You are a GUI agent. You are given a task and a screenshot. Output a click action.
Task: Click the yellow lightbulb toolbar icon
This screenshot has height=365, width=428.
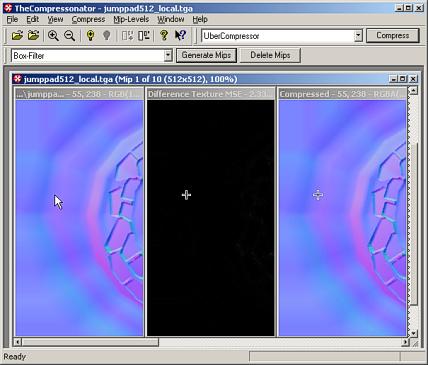click(x=90, y=35)
